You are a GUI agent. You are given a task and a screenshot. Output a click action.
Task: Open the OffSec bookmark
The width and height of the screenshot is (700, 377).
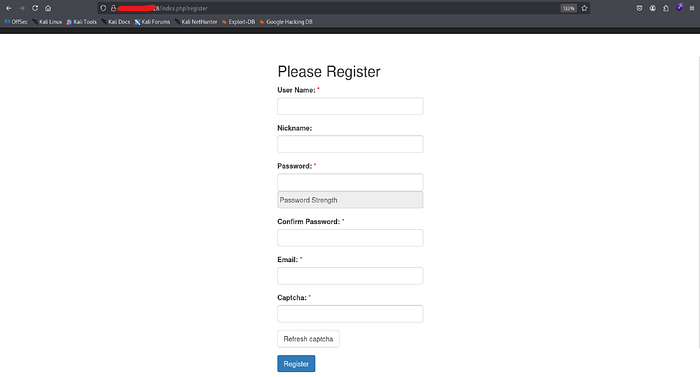[16, 21]
